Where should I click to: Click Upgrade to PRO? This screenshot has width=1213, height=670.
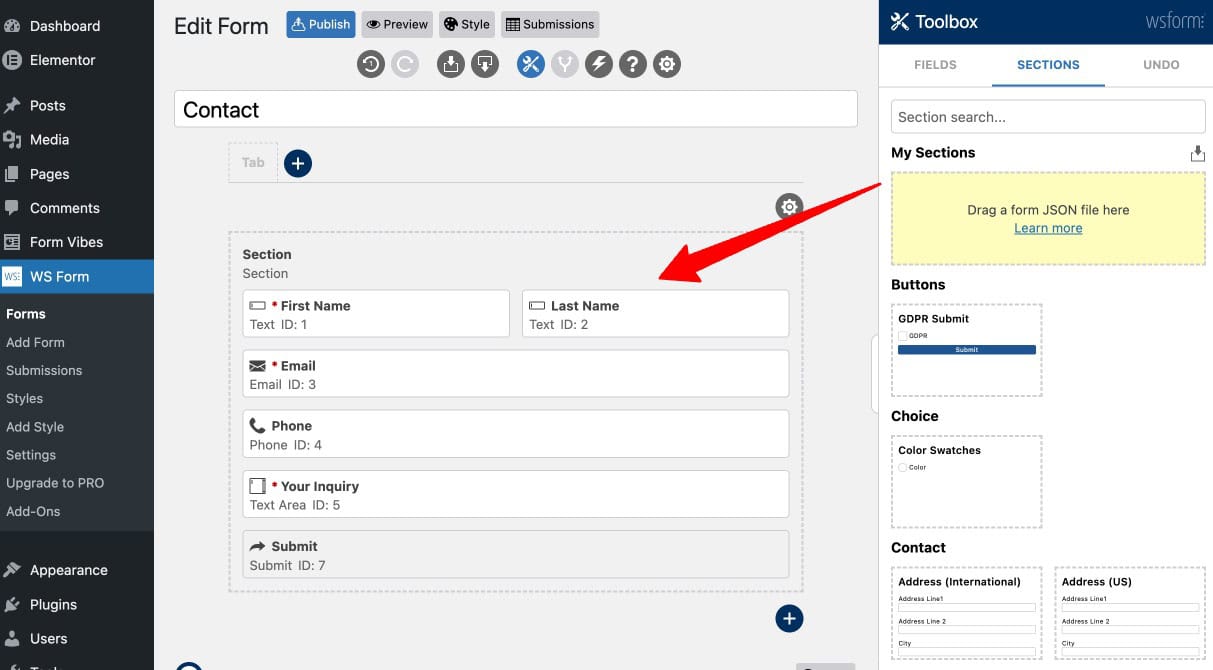click(55, 483)
